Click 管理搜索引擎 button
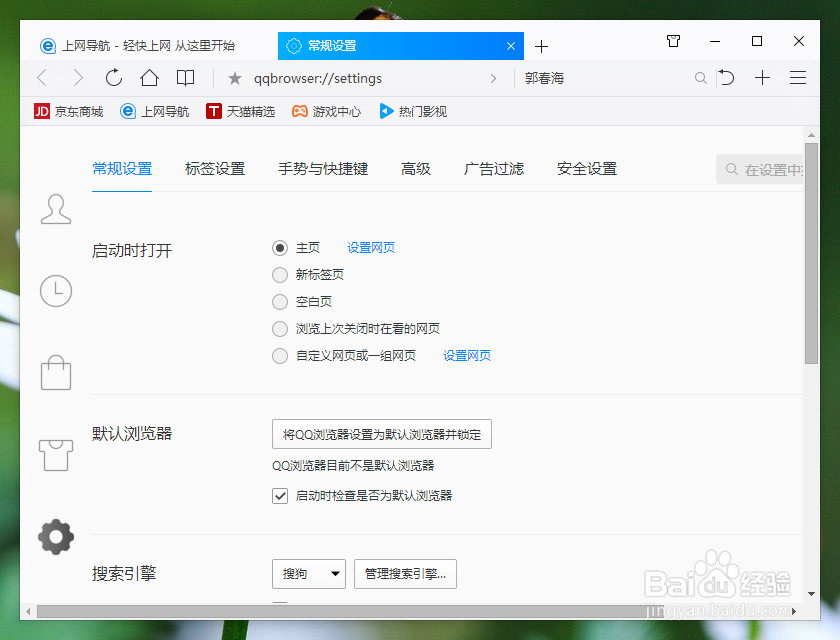 405,574
